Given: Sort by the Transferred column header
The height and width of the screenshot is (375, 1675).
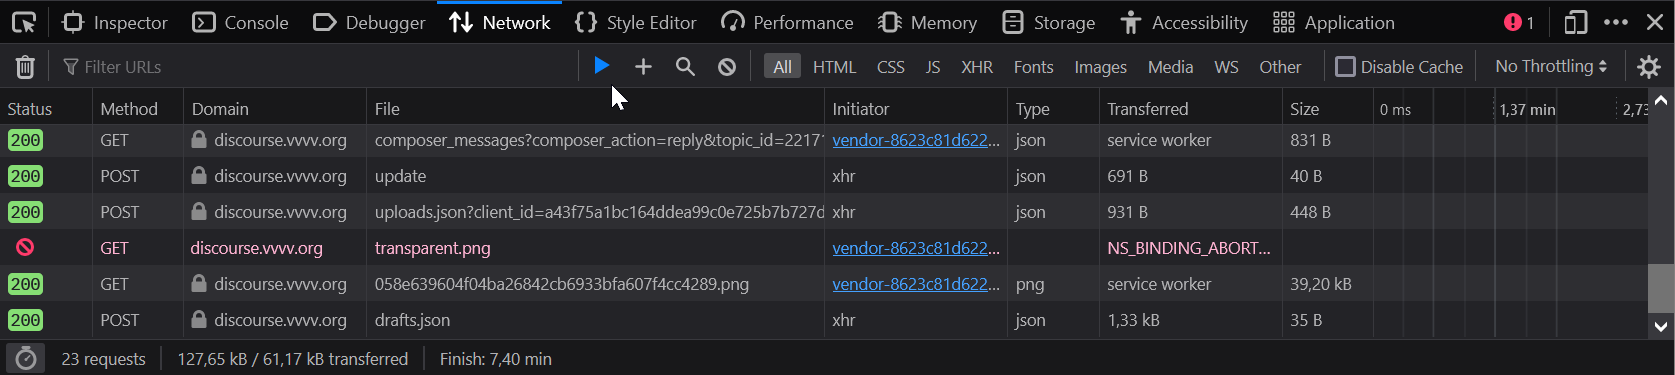Looking at the screenshot, I should [x=1190, y=108].
